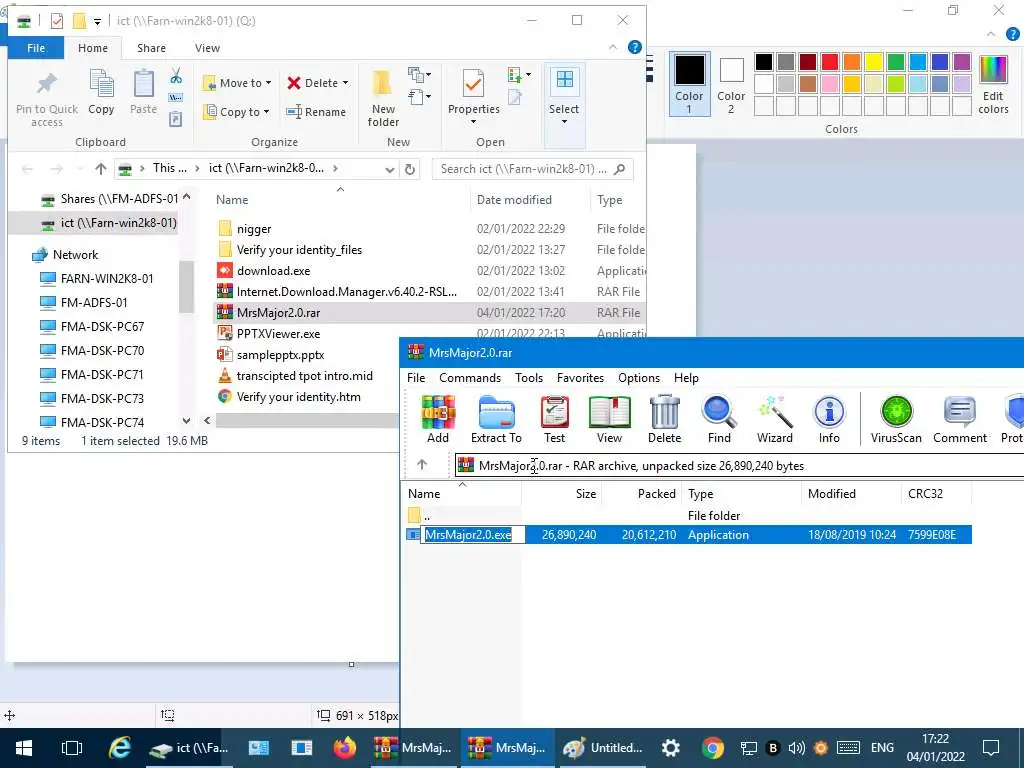Open Explorer Help question mark icon

[635, 47]
